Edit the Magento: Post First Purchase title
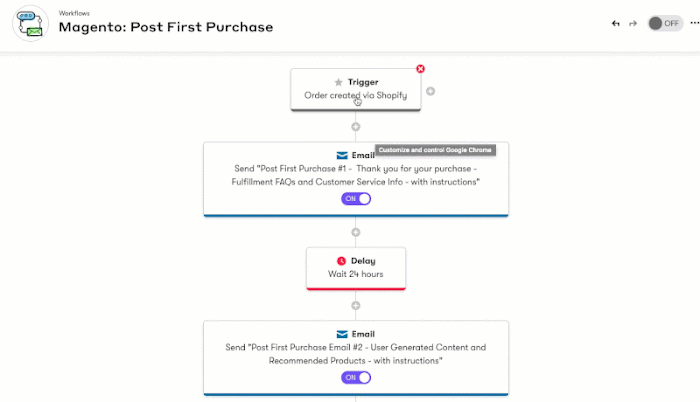 pos(166,27)
